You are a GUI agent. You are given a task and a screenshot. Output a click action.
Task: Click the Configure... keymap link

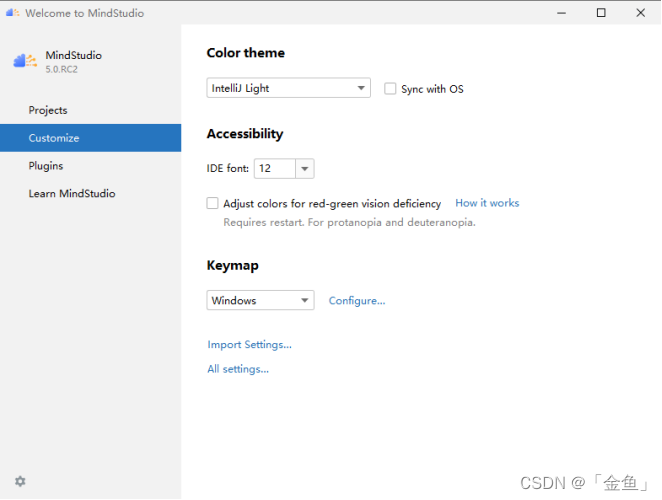(357, 301)
